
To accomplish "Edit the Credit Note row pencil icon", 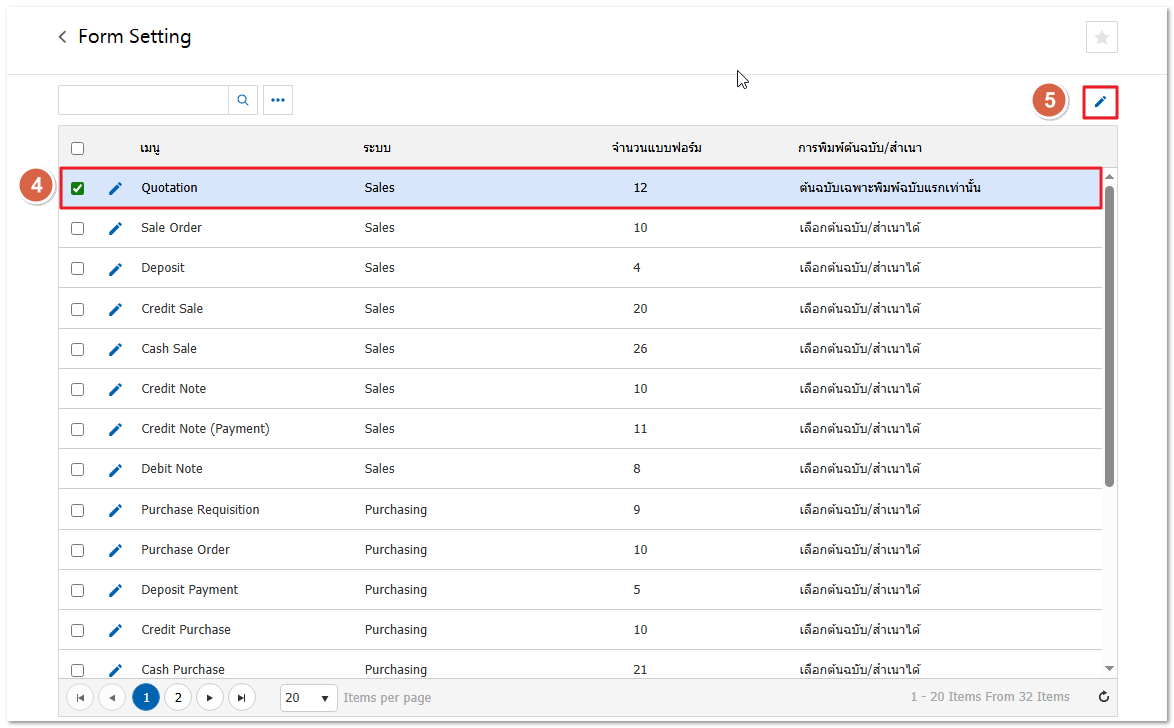I will click(115, 389).
